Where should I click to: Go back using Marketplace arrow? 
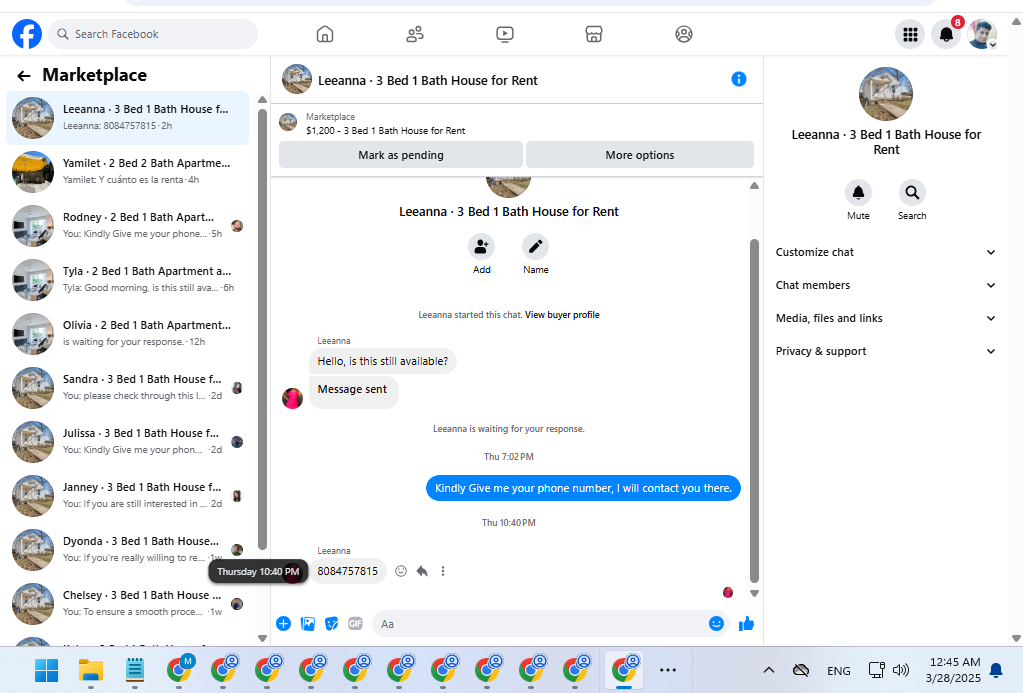[x=23, y=76]
